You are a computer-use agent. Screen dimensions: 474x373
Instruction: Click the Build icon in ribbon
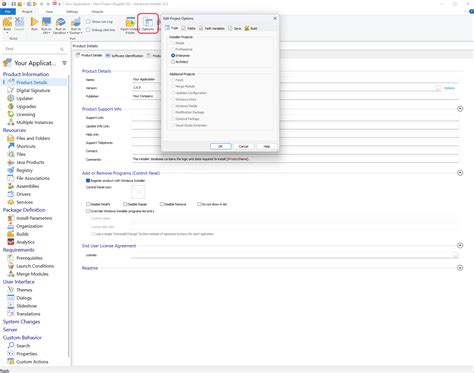tap(7, 22)
